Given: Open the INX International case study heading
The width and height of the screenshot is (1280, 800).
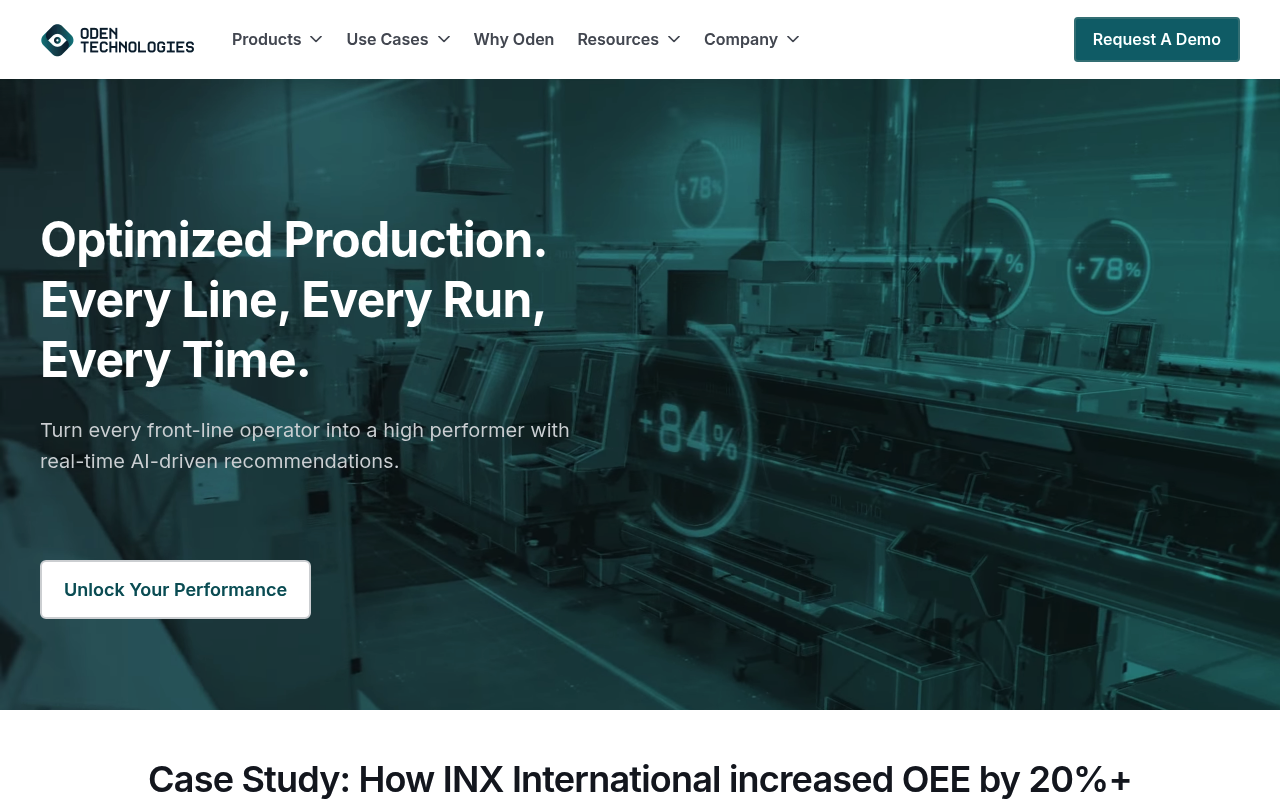Looking at the screenshot, I should click(x=640, y=779).
